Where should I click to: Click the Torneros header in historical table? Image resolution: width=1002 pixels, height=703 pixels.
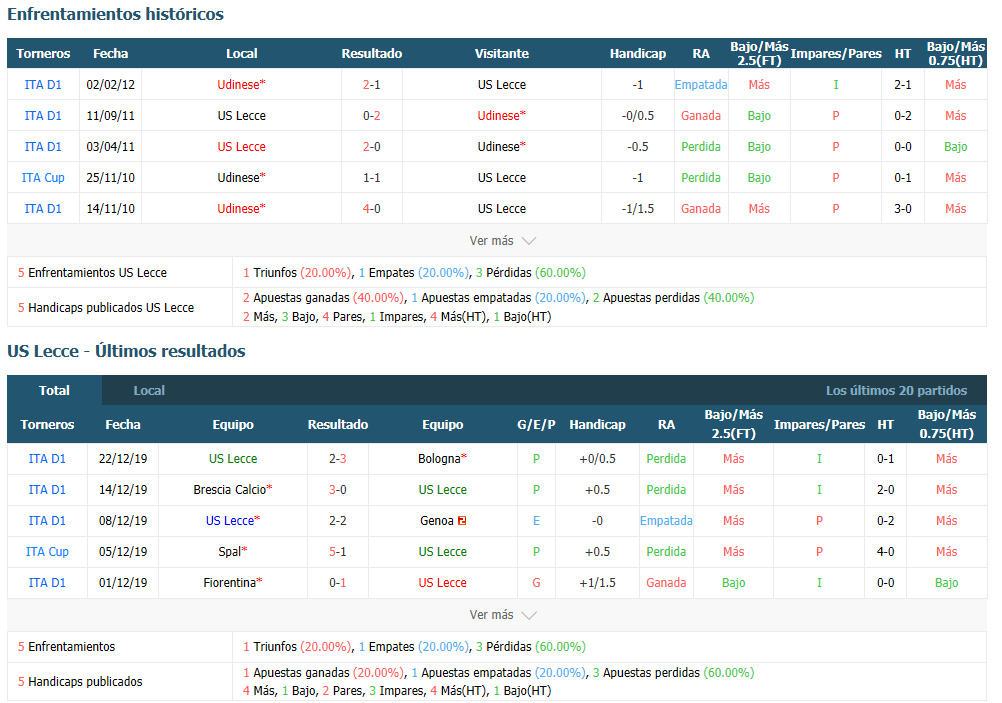coord(43,54)
